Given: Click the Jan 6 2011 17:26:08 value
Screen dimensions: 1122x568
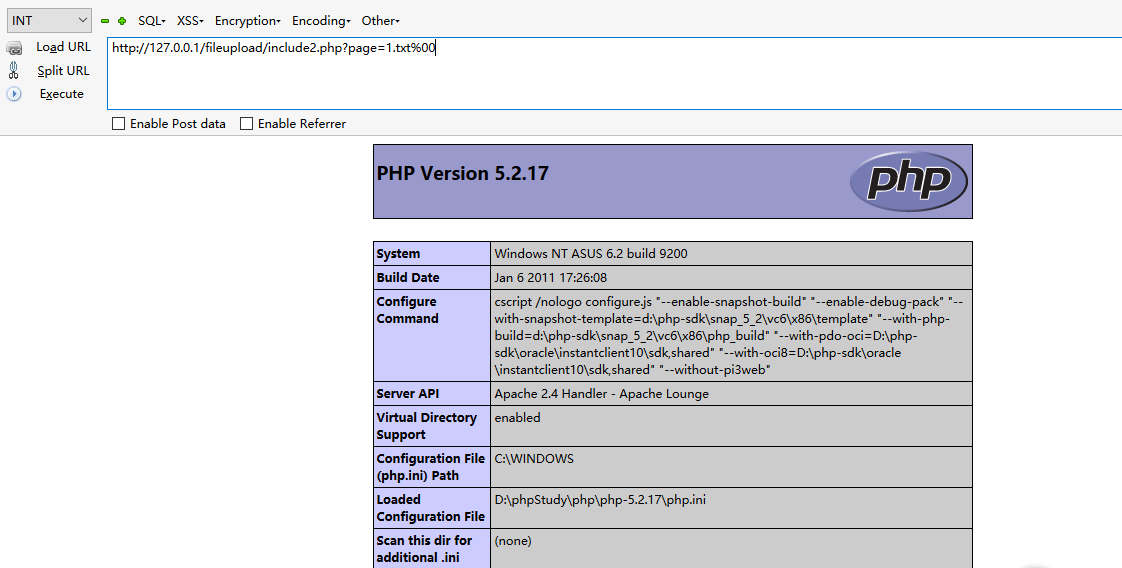Looking at the screenshot, I should pos(550,278).
